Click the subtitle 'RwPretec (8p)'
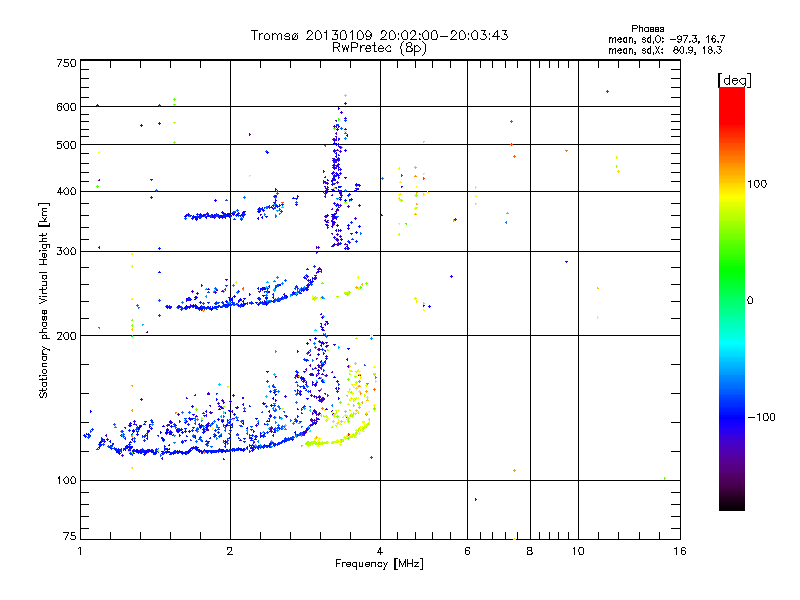Screen dimensions: 800x600 click(379, 48)
